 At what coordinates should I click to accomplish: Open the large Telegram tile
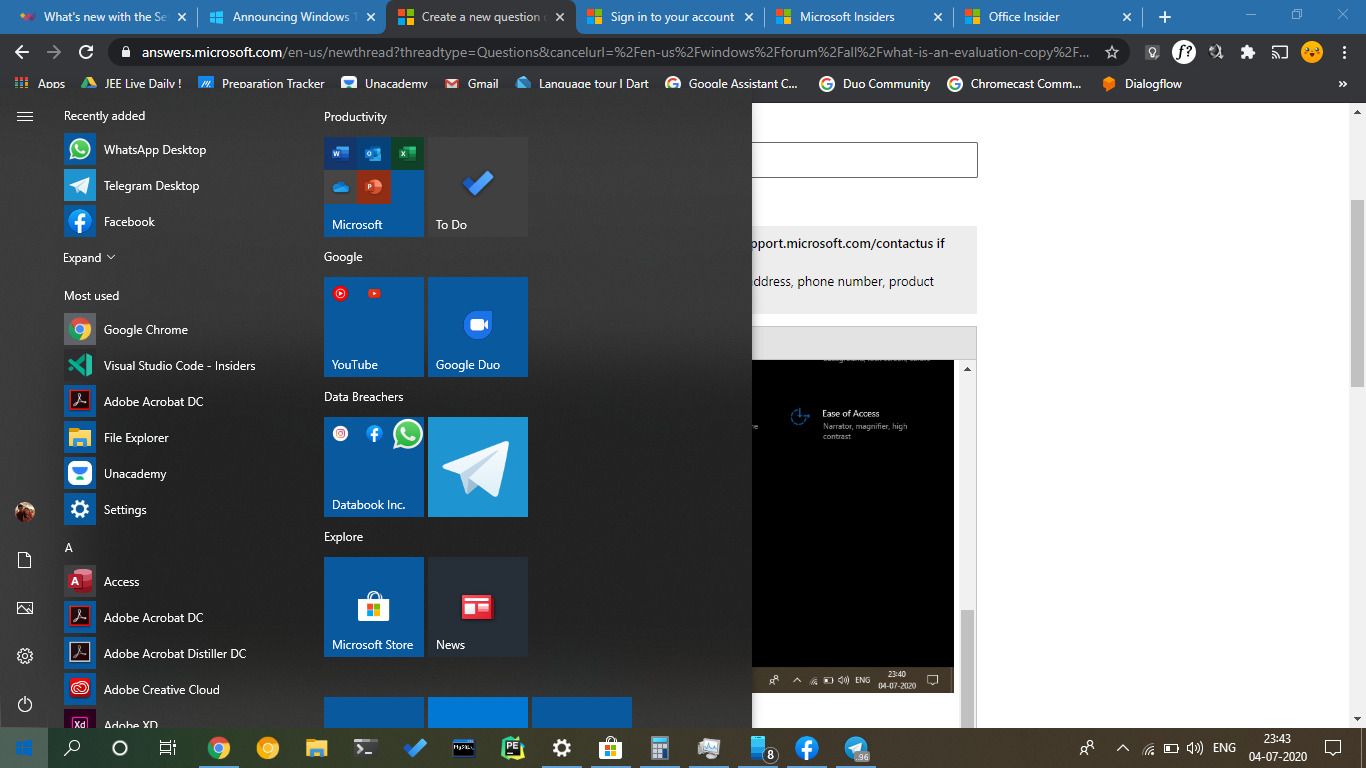pyautogui.click(x=478, y=467)
